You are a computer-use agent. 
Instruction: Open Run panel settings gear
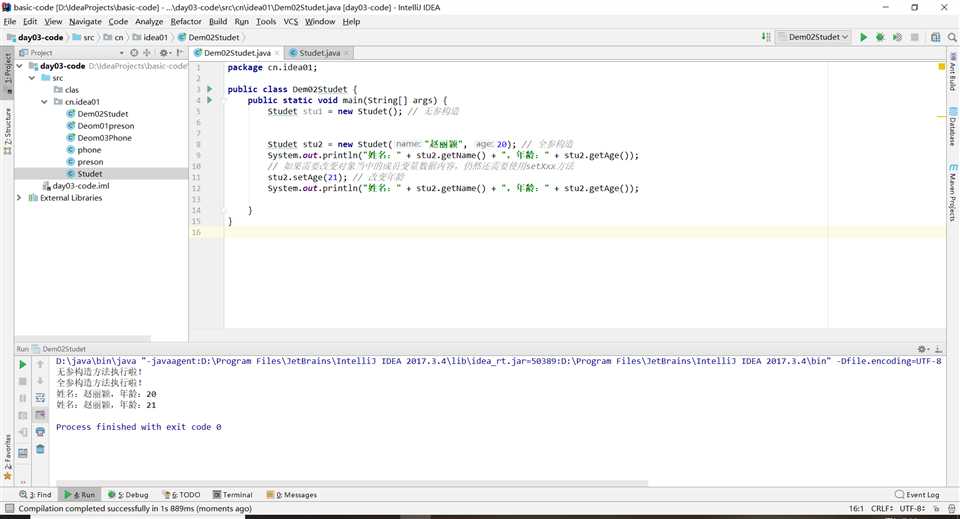click(x=923, y=349)
